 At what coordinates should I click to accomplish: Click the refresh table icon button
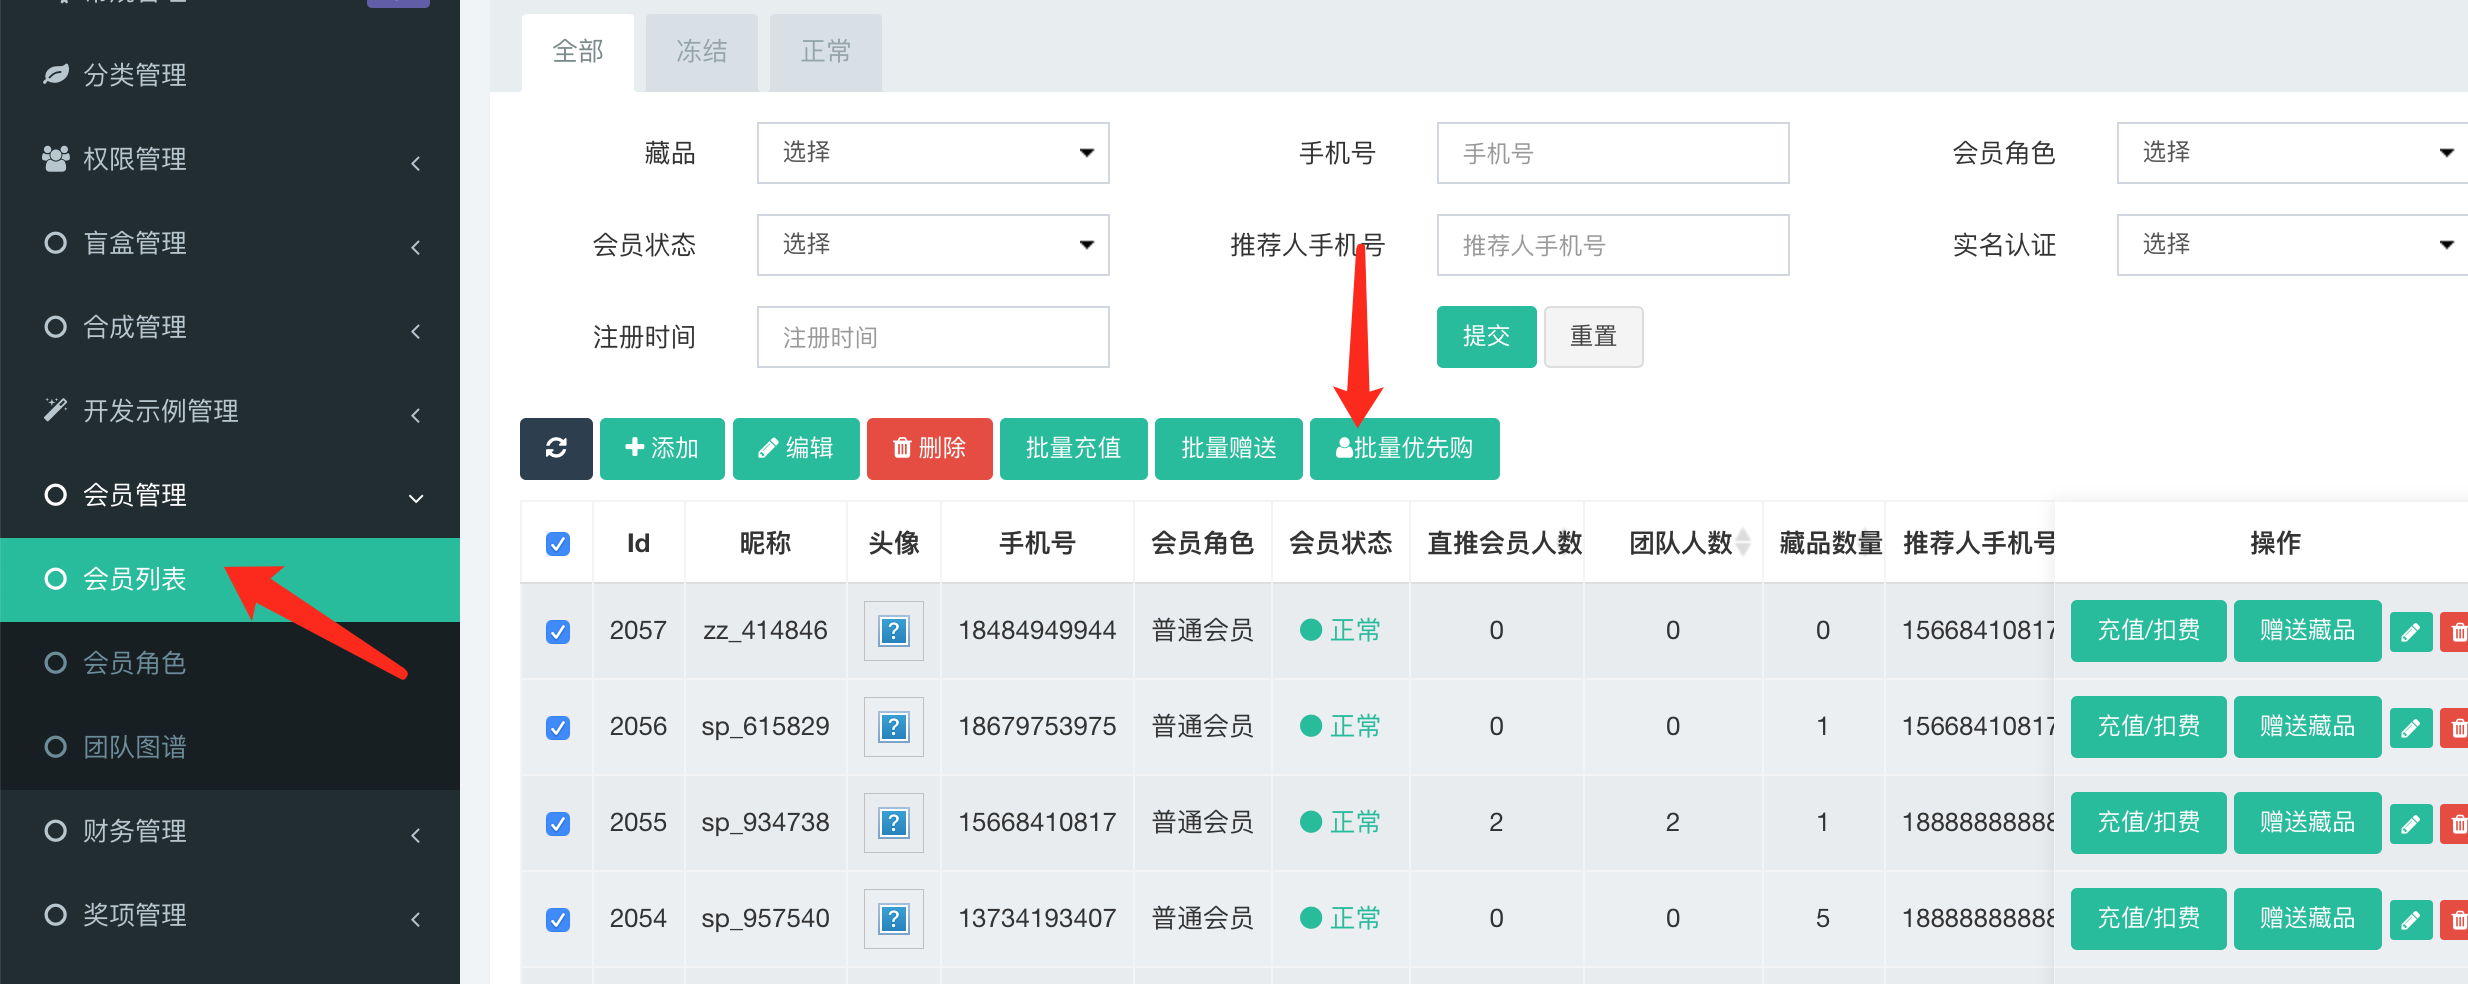click(x=556, y=448)
